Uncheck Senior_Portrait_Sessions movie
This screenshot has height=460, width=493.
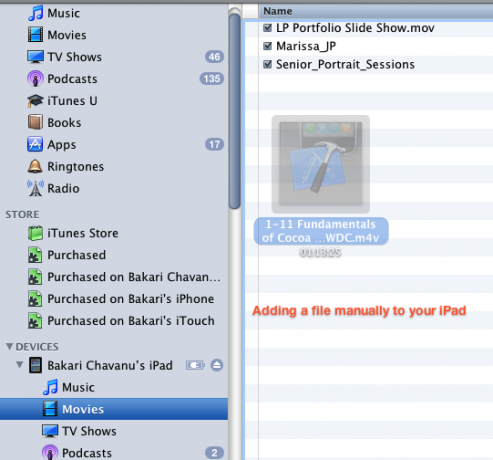pos(267,64)
